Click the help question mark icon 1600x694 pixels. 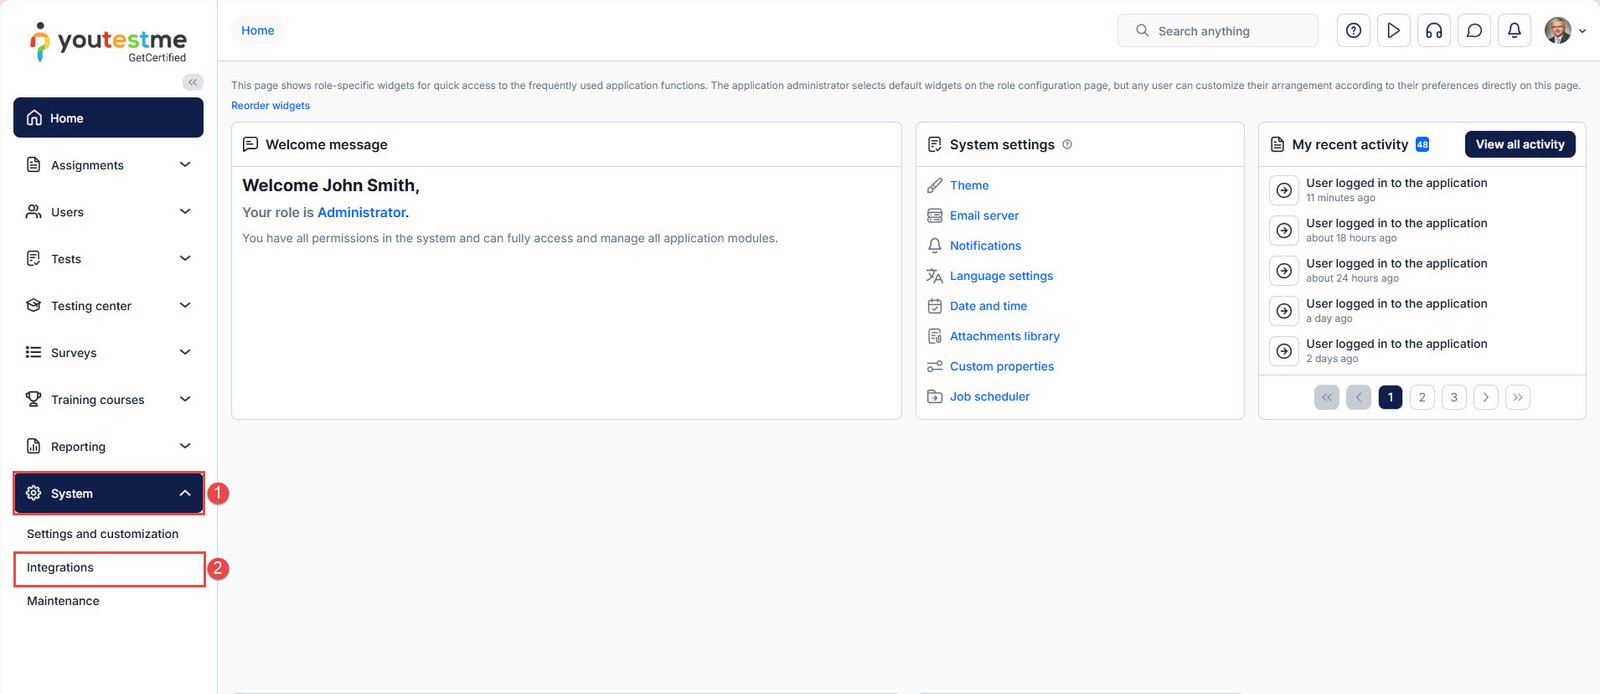1353,31
